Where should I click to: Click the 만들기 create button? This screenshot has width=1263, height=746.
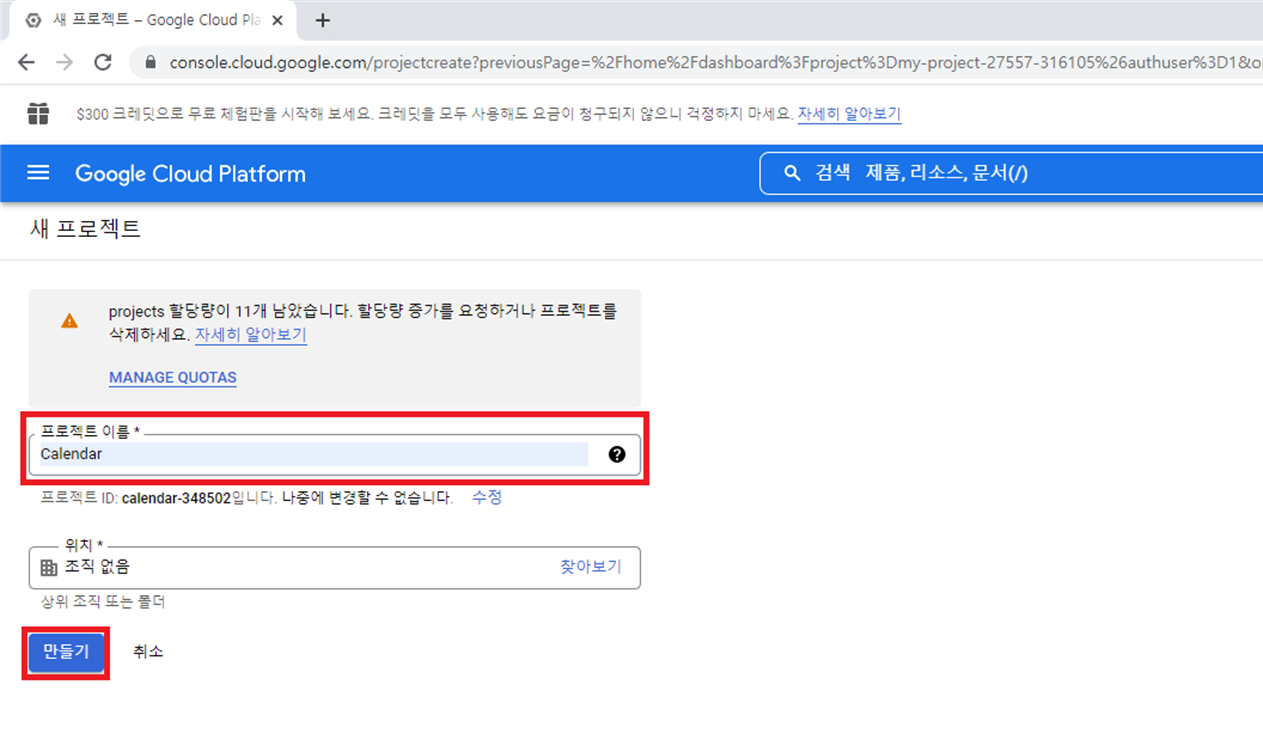66,651
